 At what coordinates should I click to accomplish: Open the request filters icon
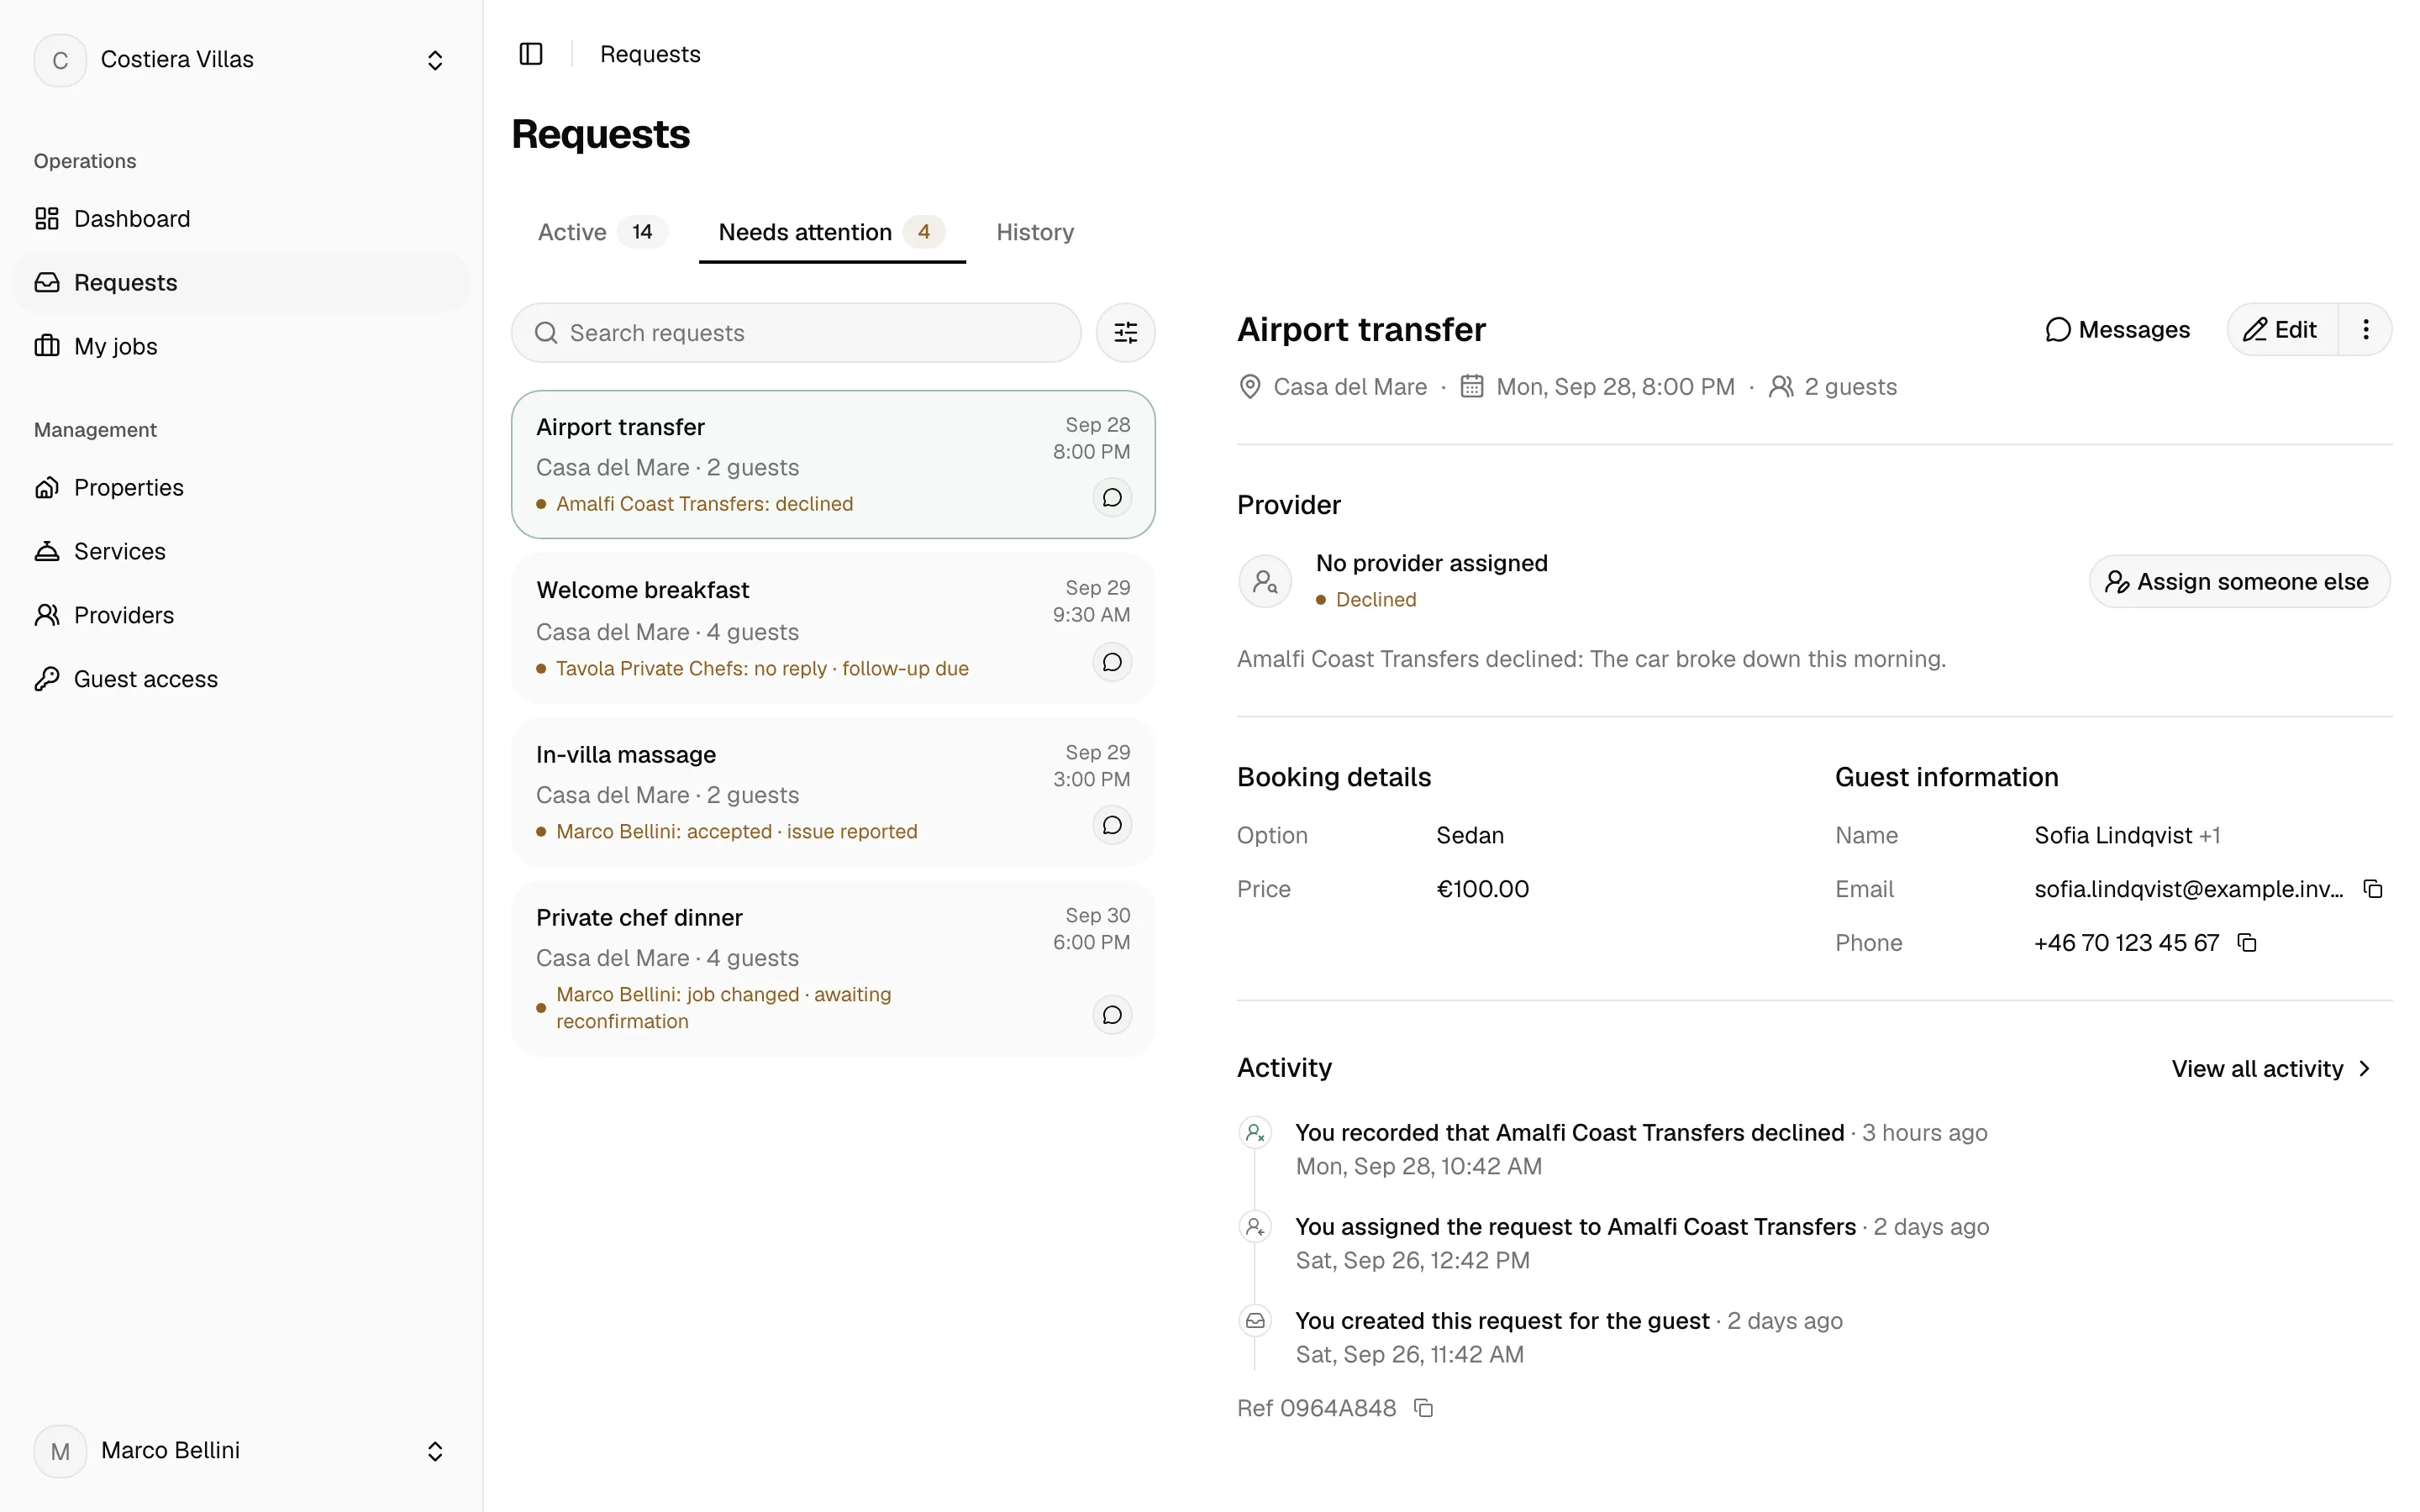(x=1125, y=333)
